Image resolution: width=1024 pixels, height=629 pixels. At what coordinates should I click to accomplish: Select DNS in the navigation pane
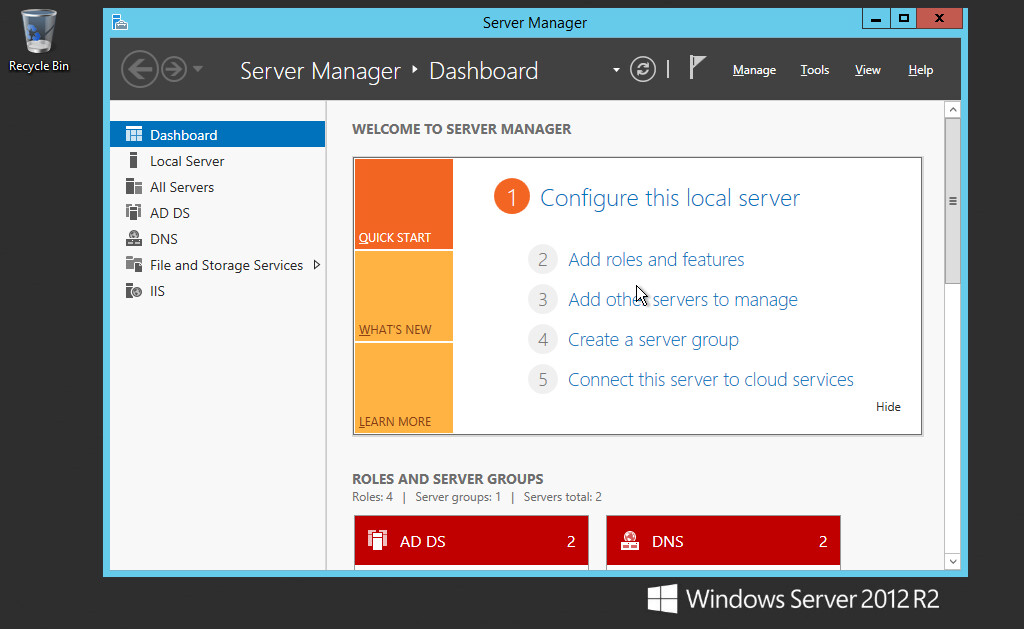tap(217, 239)
